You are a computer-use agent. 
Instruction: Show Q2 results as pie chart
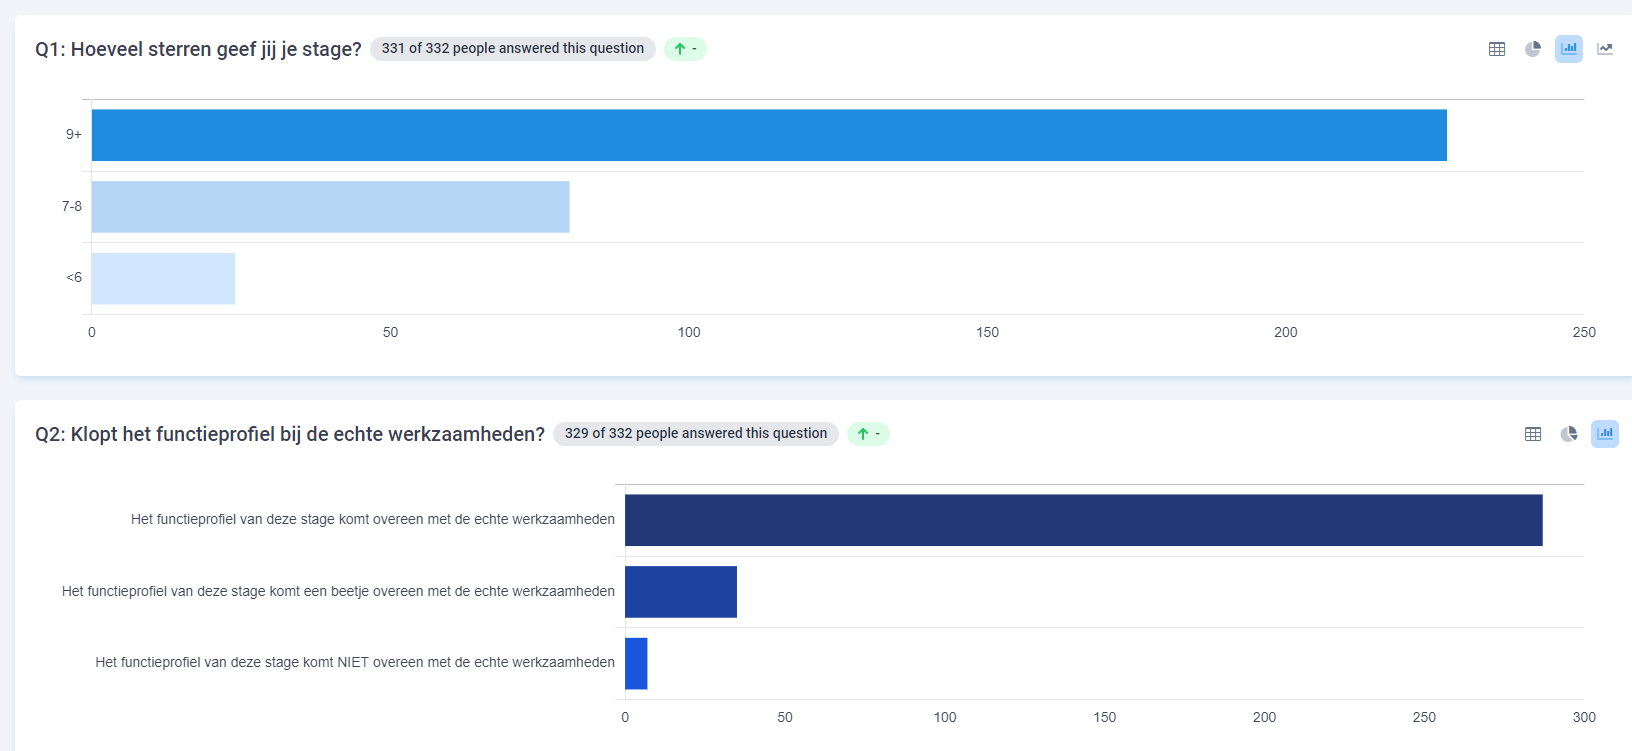pos(1569,434)
